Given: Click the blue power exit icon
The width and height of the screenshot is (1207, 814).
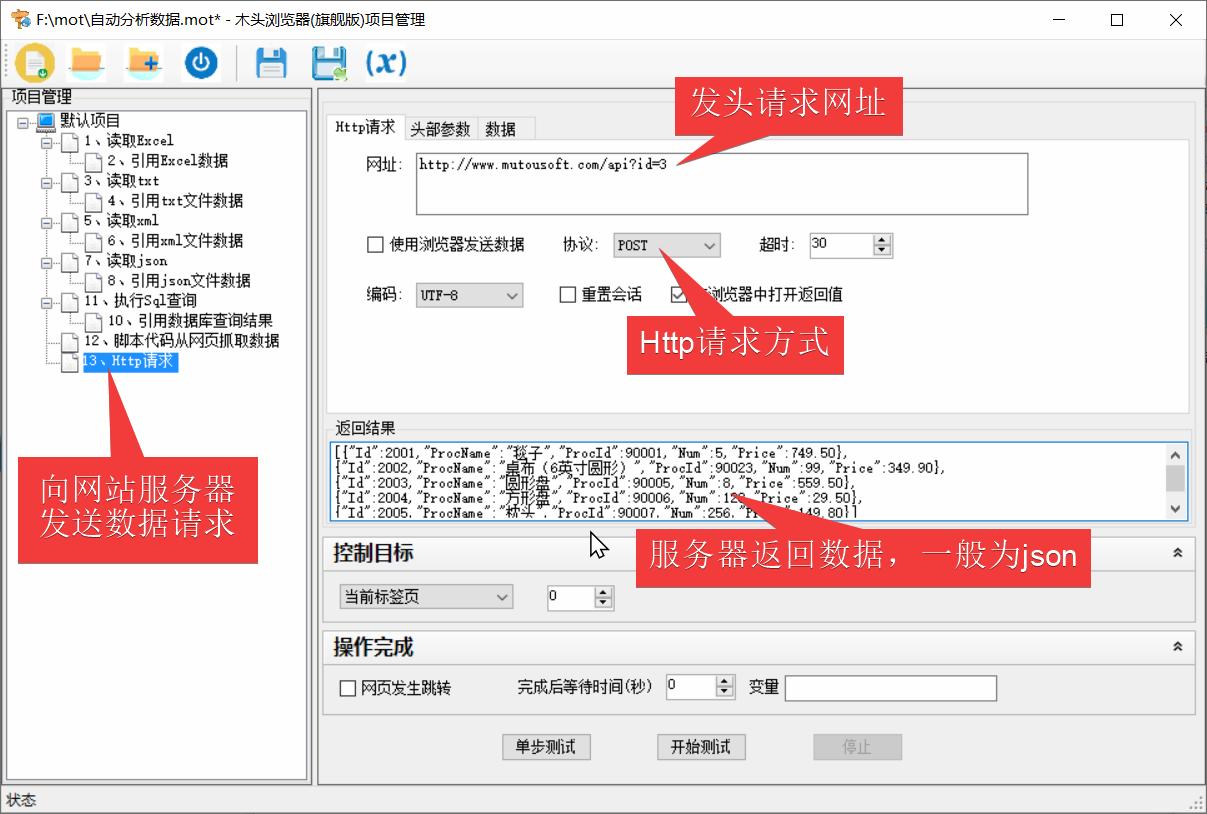Looking at the screenshot, I should tap(201, 62).
